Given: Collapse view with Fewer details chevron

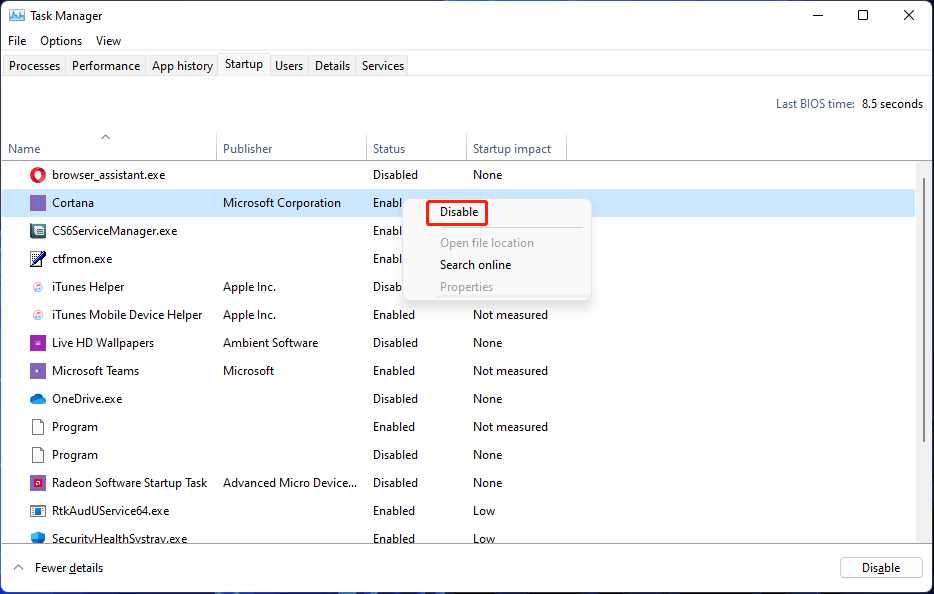Looking at the screenshot, I should coord(18,568).
